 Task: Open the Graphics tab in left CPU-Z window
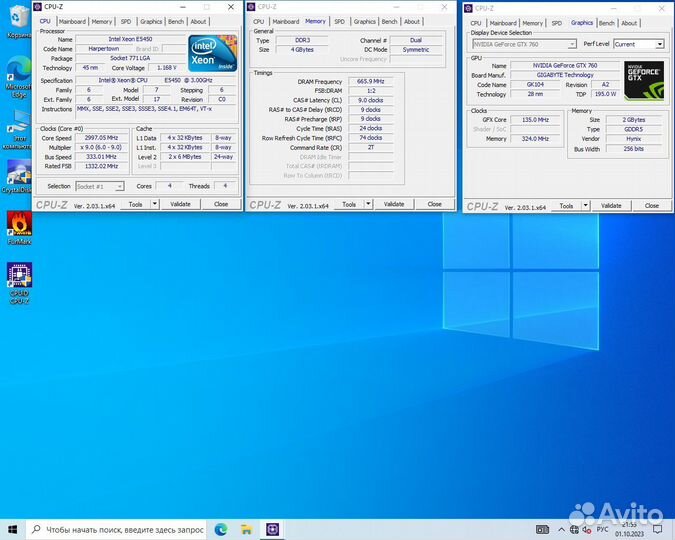tap(151, 22)
